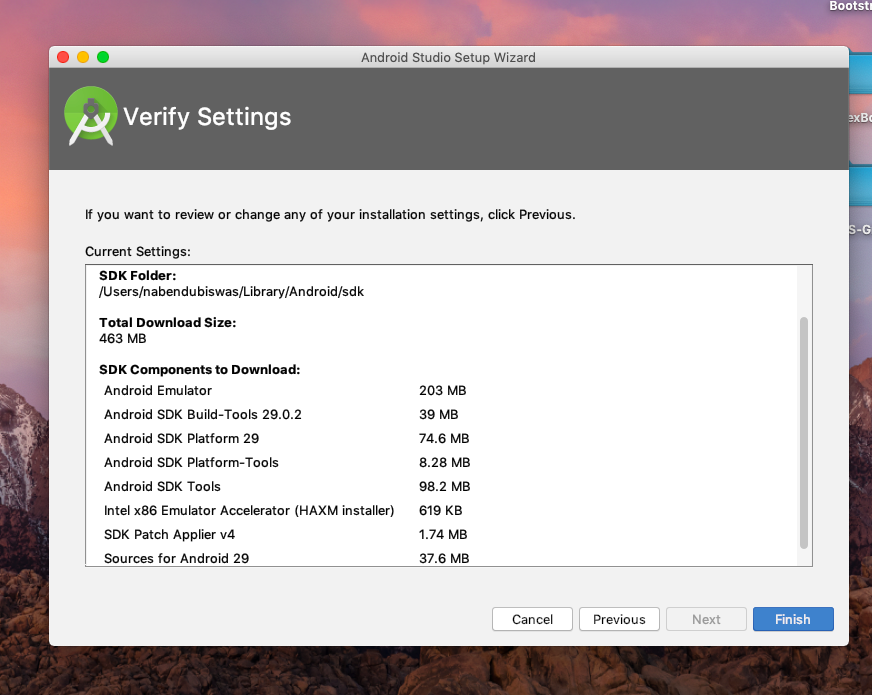The height and width of the screenshot is (695, 872).
Task: Click the disabled Next button
Action: (x=706, y=619)
